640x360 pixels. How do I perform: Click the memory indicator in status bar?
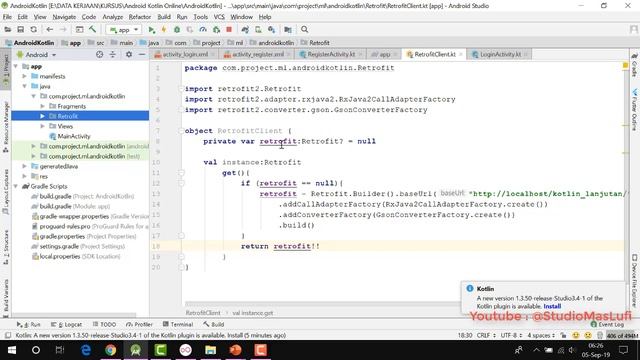[622, 336]
